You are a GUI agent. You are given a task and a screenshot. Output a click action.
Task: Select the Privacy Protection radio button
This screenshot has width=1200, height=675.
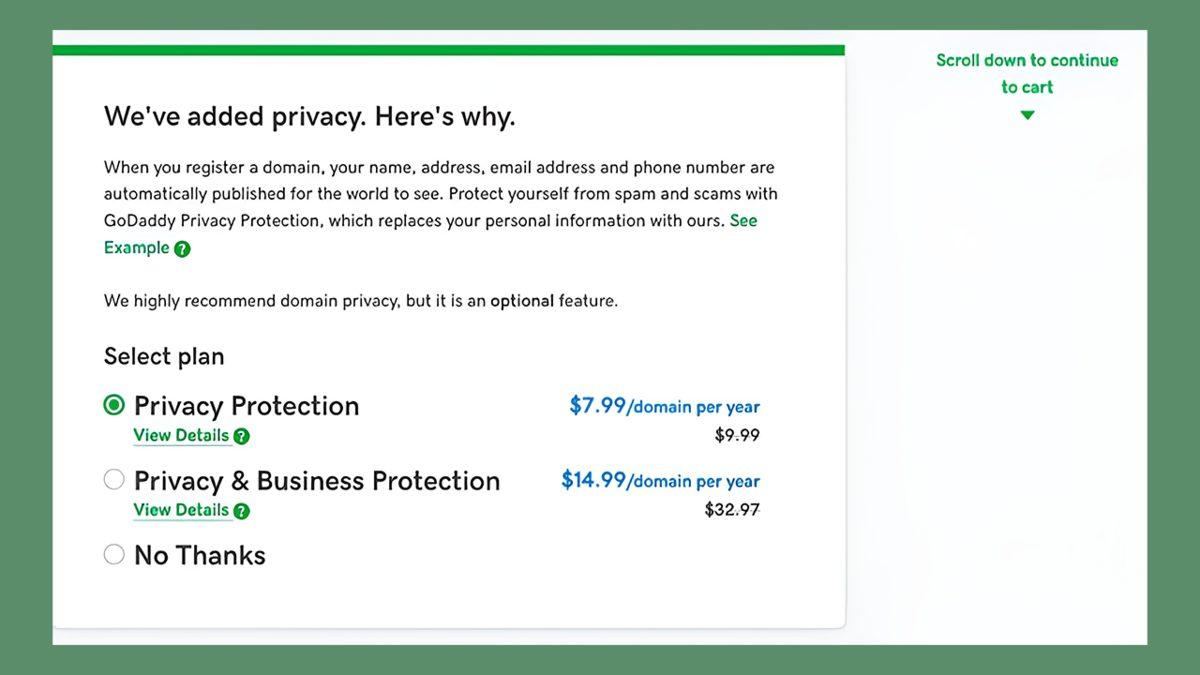[x=114, y=405]
